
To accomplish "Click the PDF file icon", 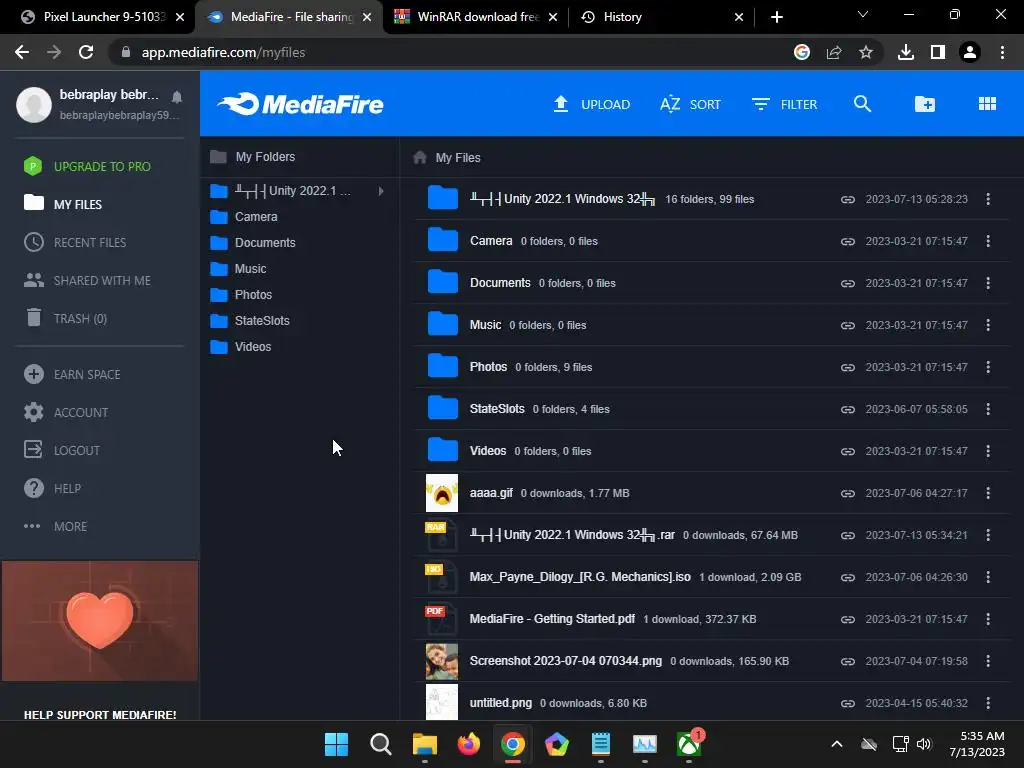I will pos(442,619).
